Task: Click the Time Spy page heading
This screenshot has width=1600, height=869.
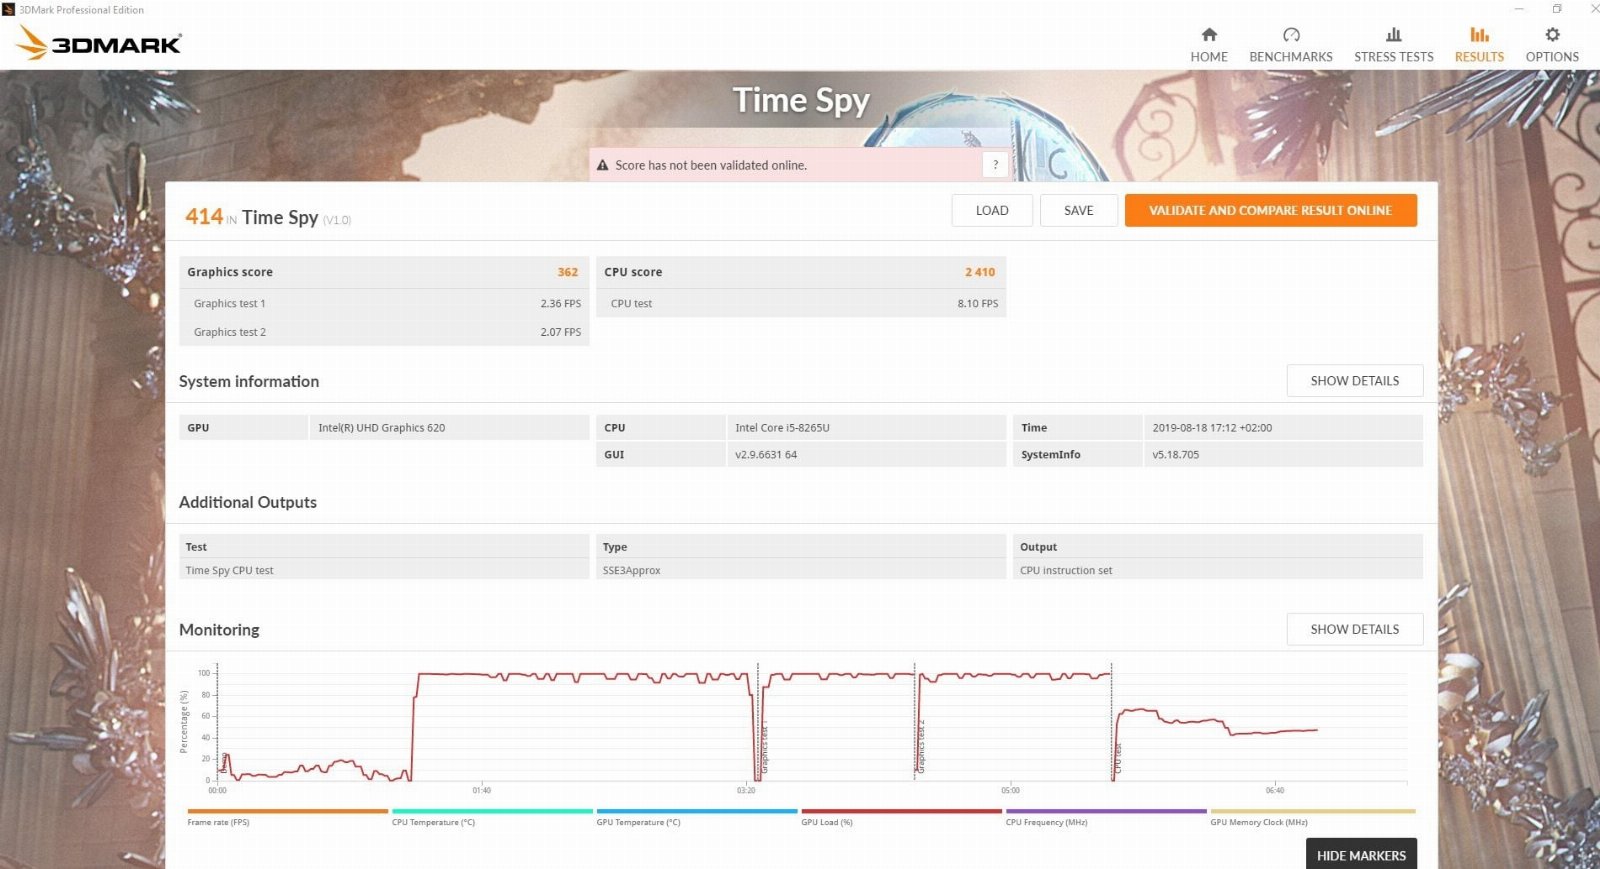Action: tap(801, 101)
